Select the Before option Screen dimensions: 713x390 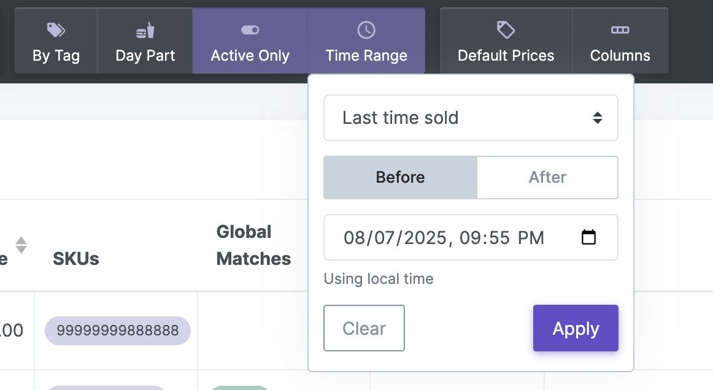pyautogui.click(x=400, y=177)
